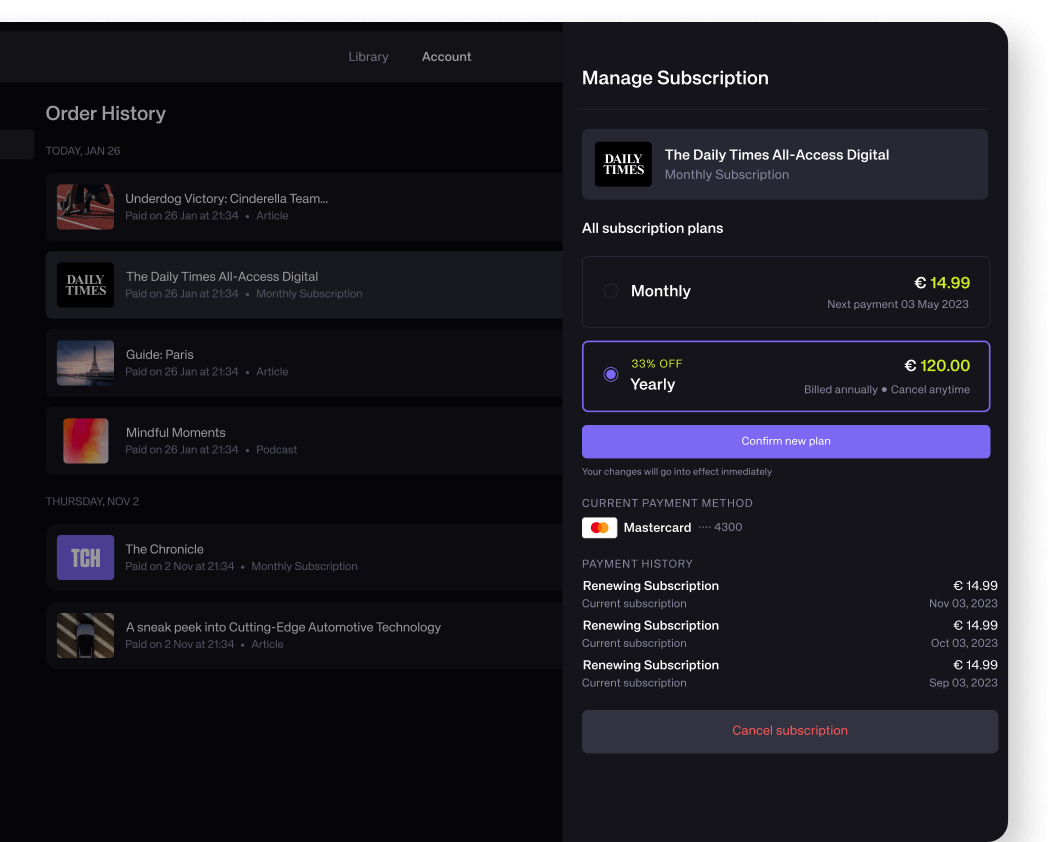The image size is (1058, 842).
Task: Click the Mindful Moments podcast cover icon
Action: tap(85, 441)
